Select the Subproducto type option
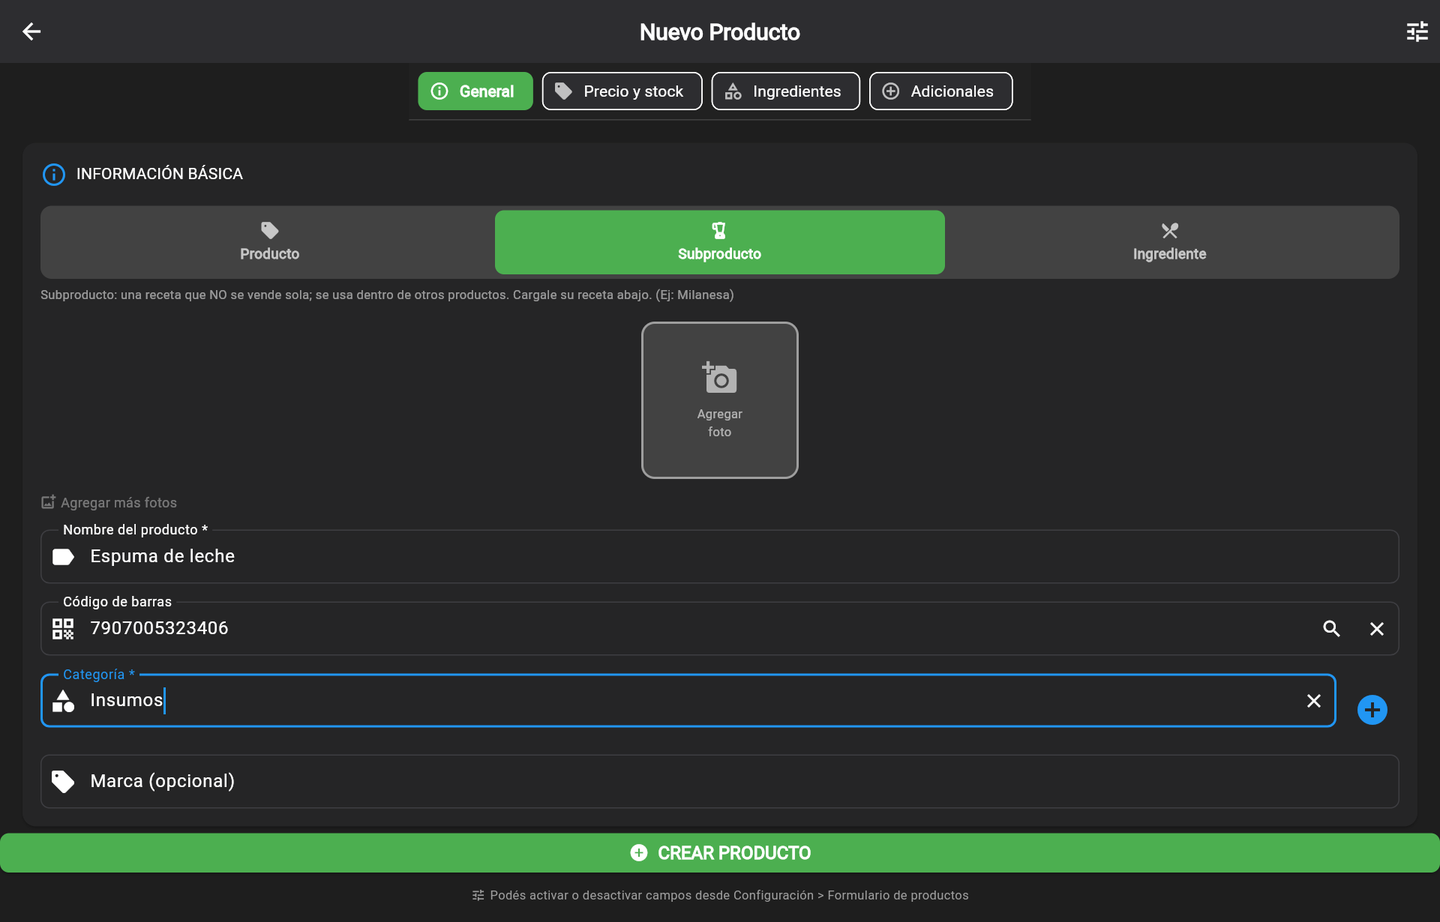The height and width of the screenshot is (922, 1440). (719, 242)
